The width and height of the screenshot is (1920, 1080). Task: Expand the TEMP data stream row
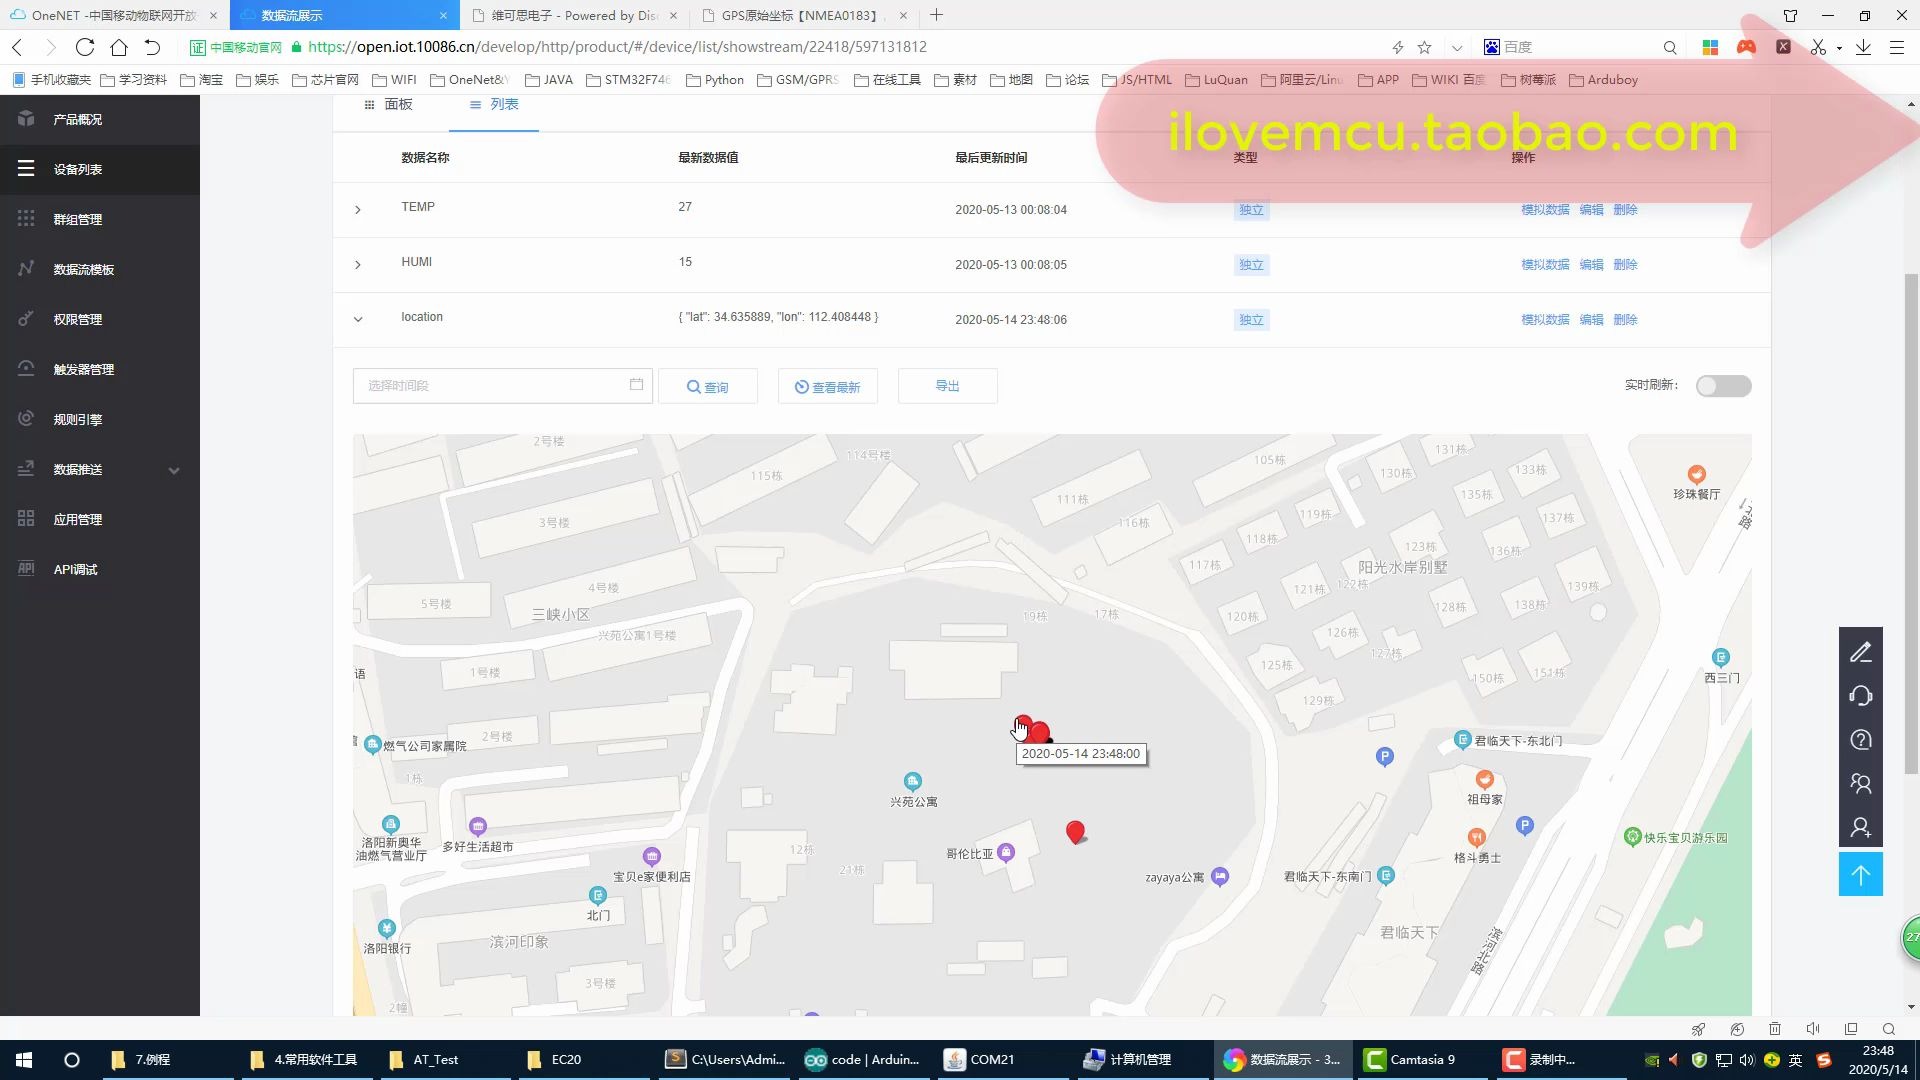tap(358, 210)
